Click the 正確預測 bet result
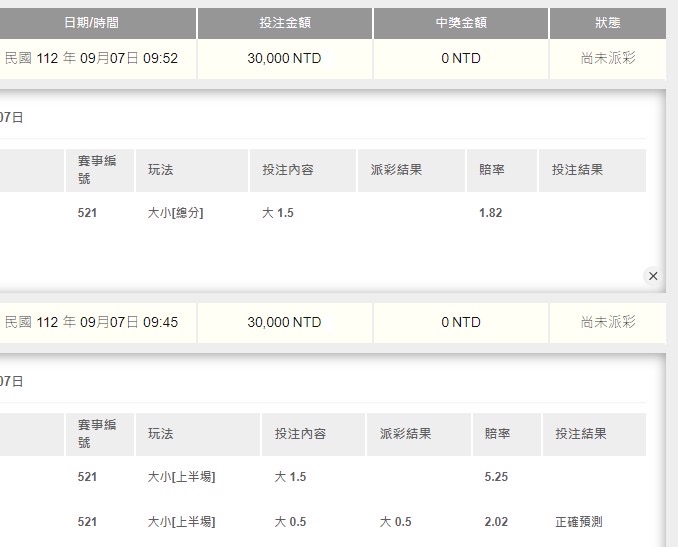 pyautogui.click(x=579, y=521)
